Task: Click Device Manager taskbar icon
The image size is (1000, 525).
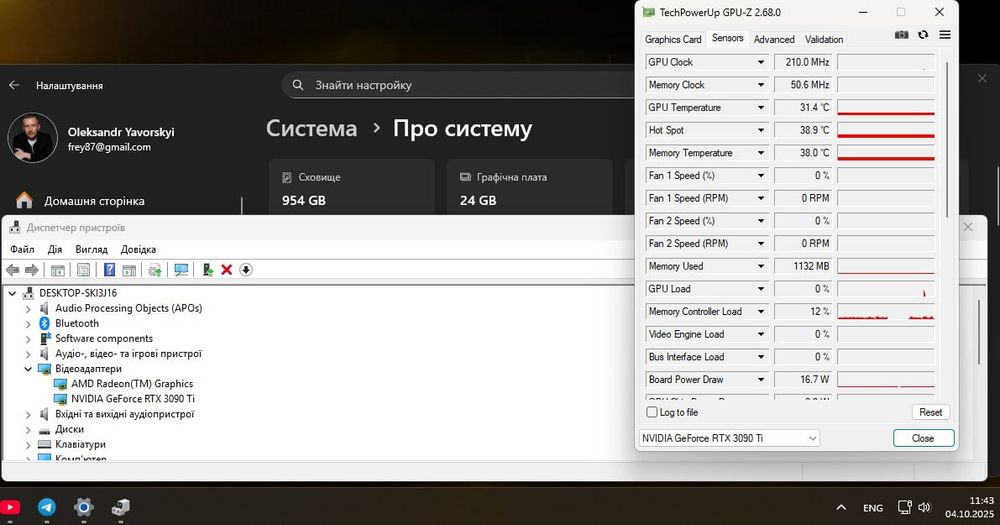Action: click(121, 507)
